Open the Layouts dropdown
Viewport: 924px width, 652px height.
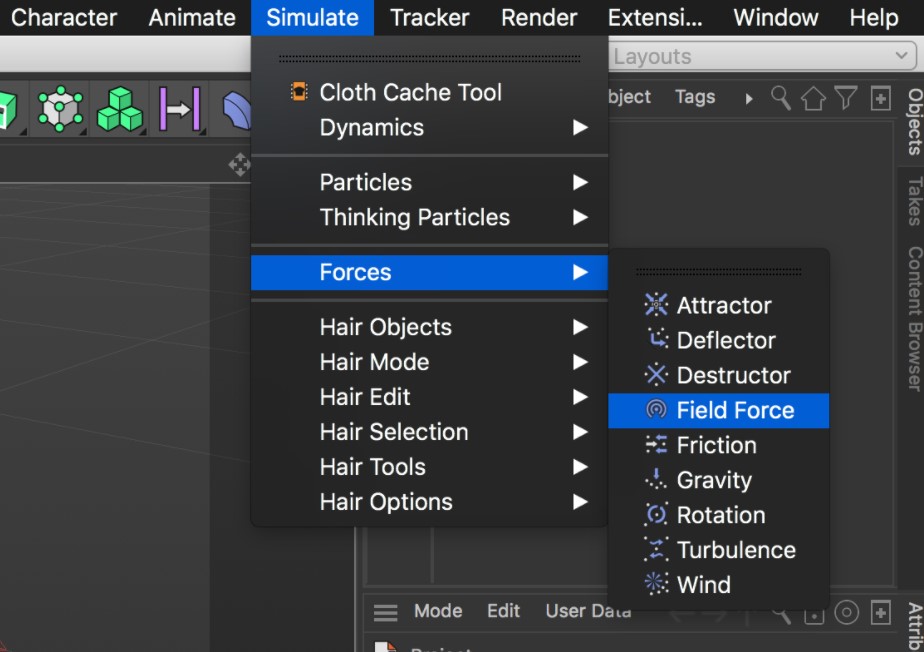760,56
